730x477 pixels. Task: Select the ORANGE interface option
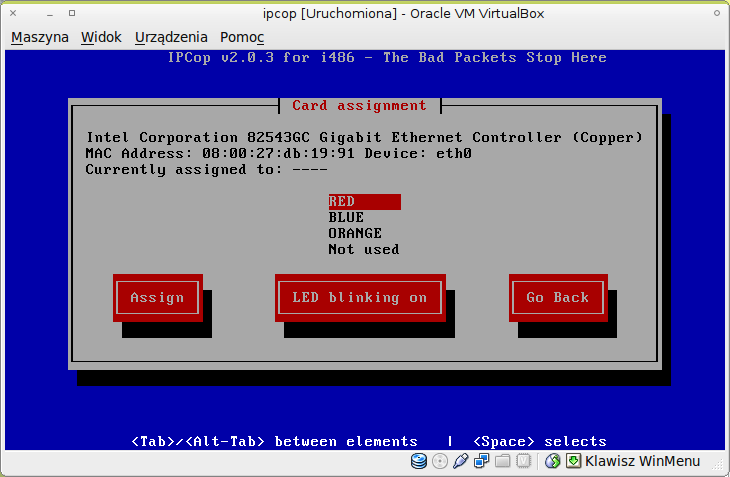coord(354,234)
